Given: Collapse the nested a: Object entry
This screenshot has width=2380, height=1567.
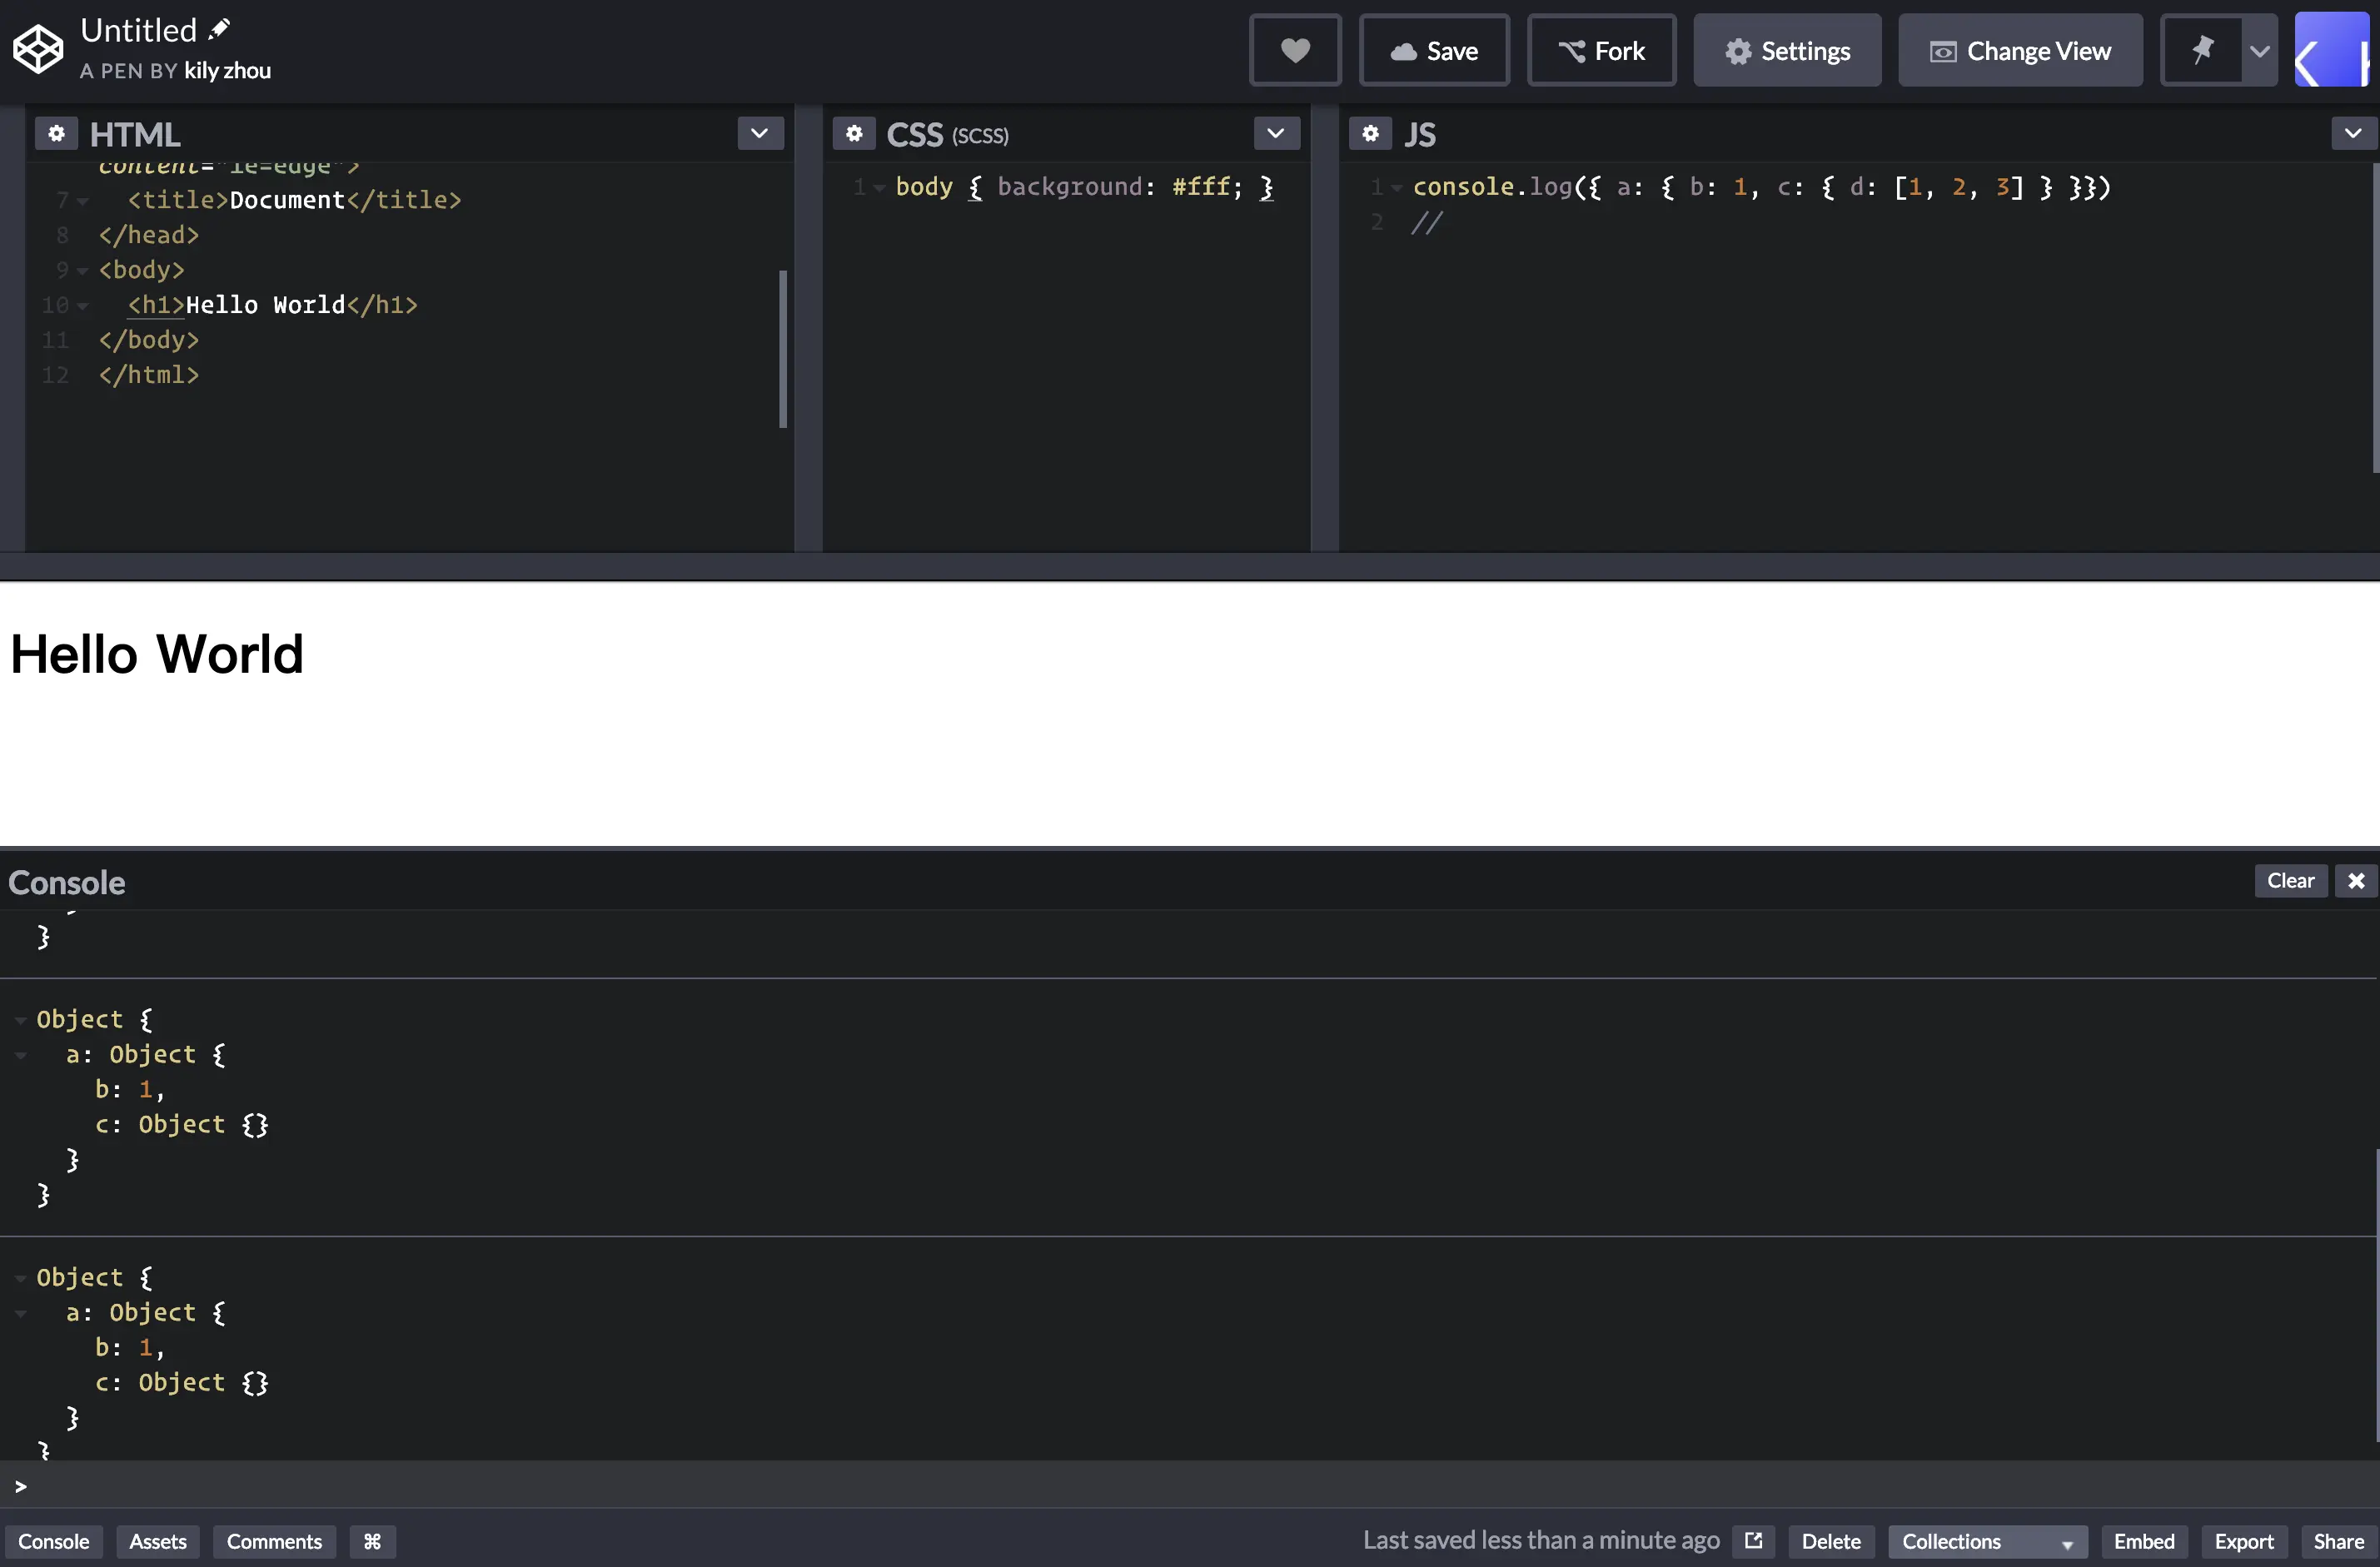Looking at the screenshot, I should pyautogui.click(x=22, y=1055).
